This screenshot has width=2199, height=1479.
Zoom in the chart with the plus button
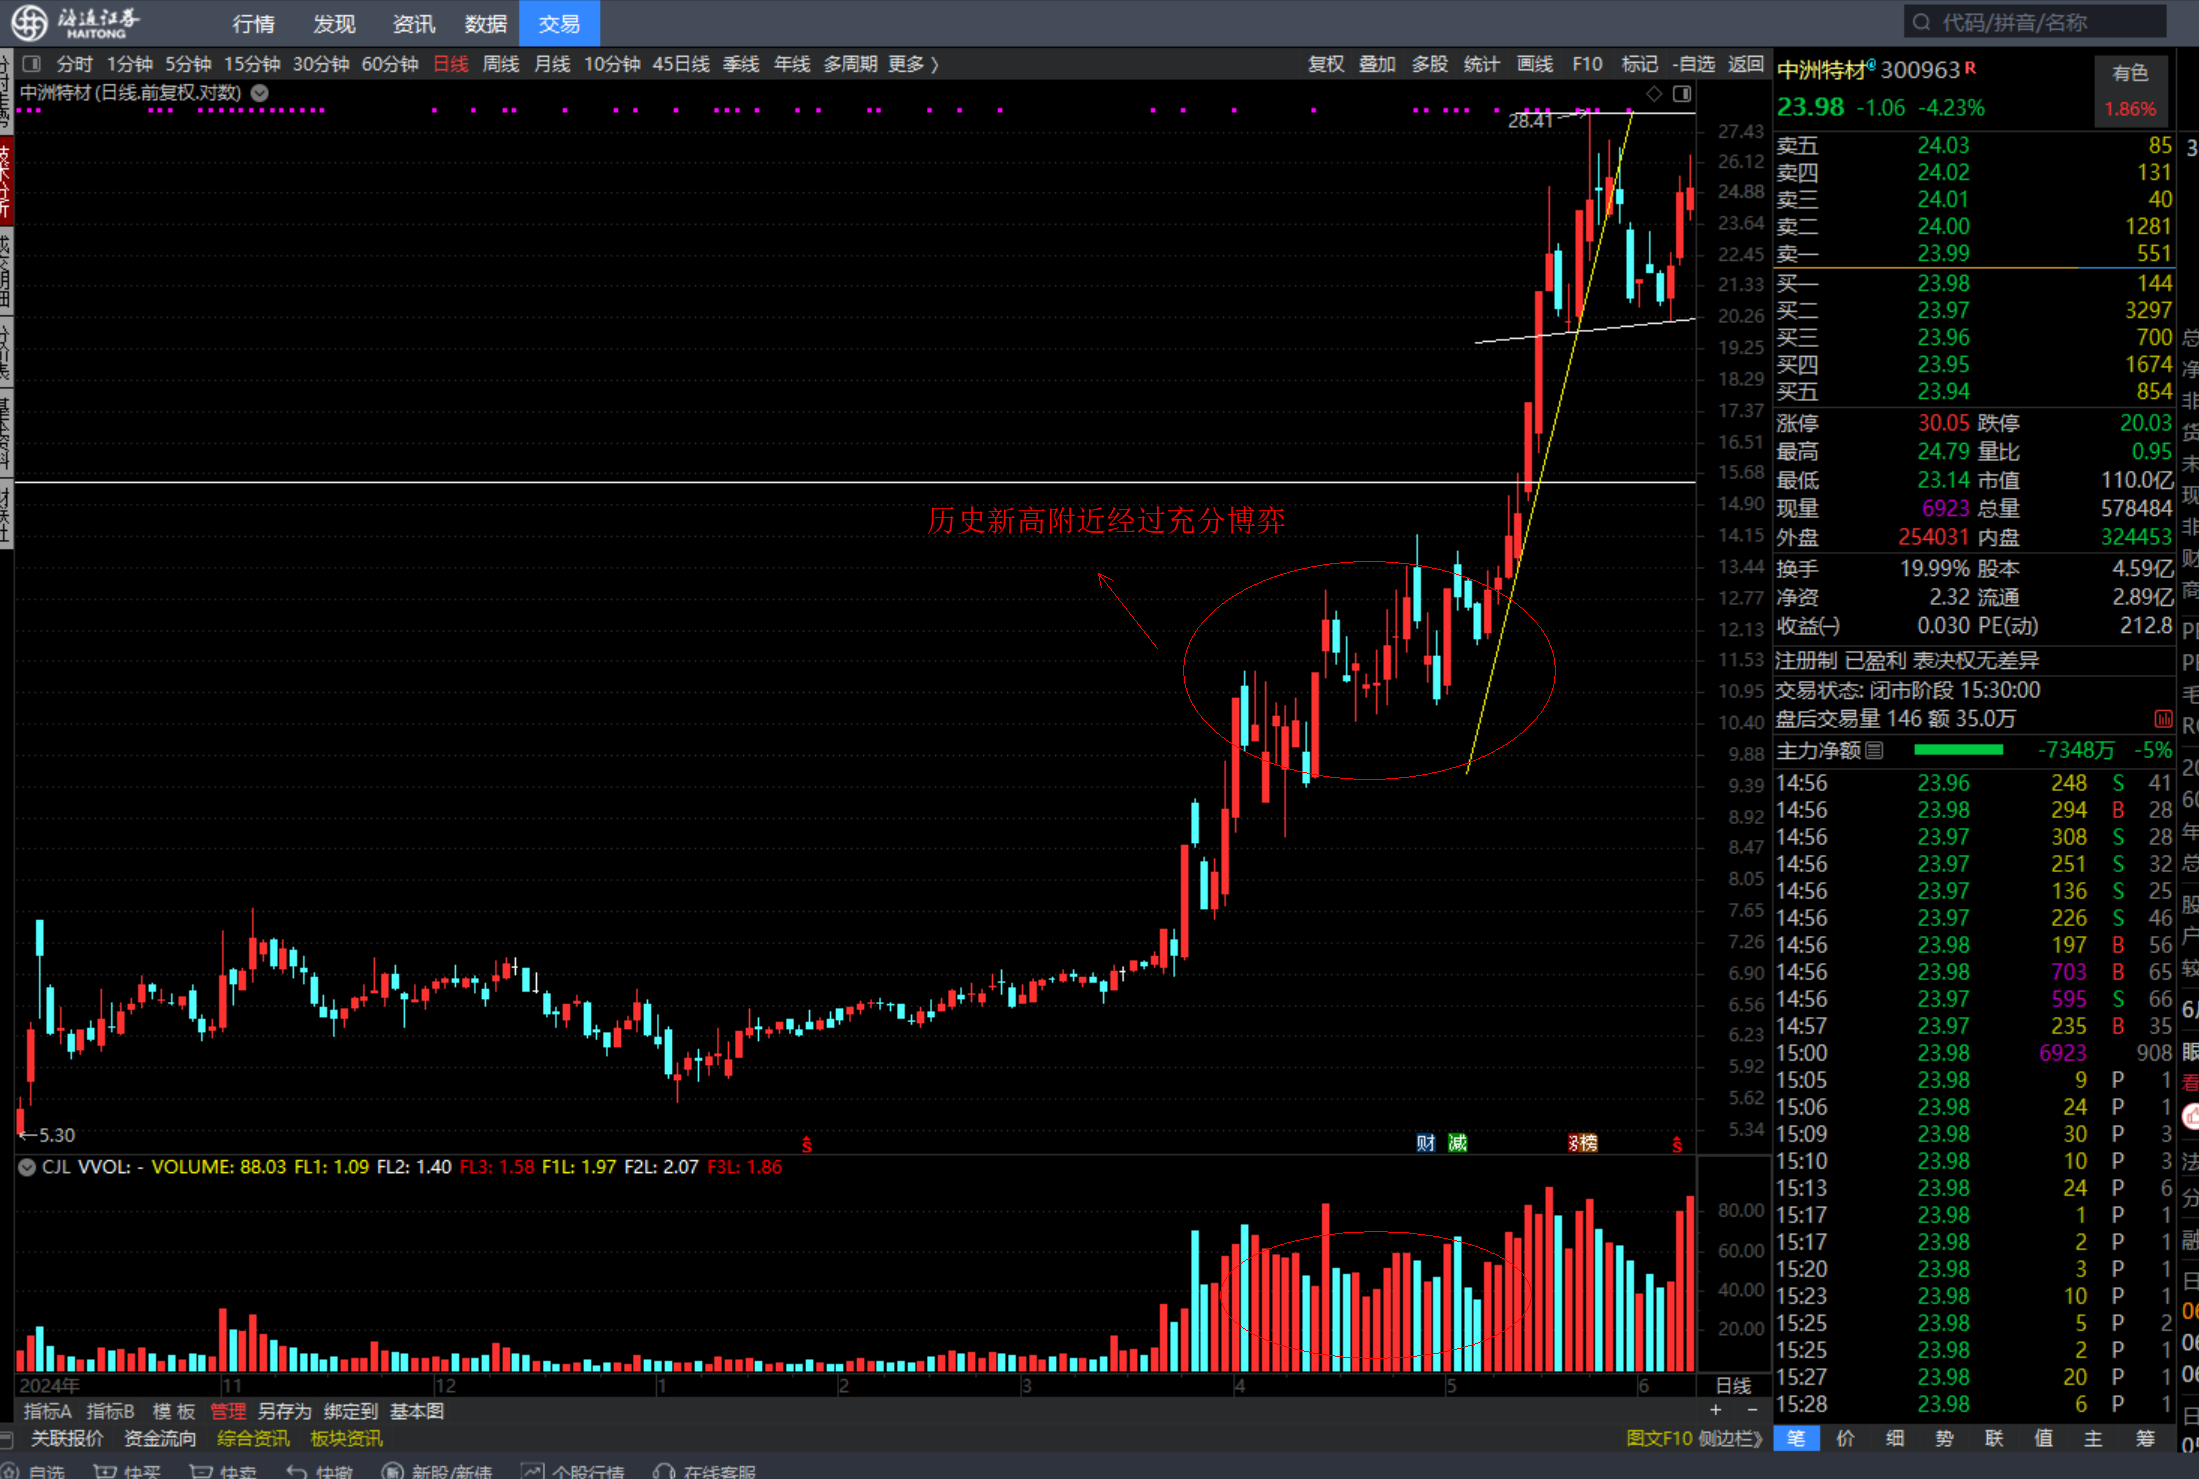click(1716, 1410)
